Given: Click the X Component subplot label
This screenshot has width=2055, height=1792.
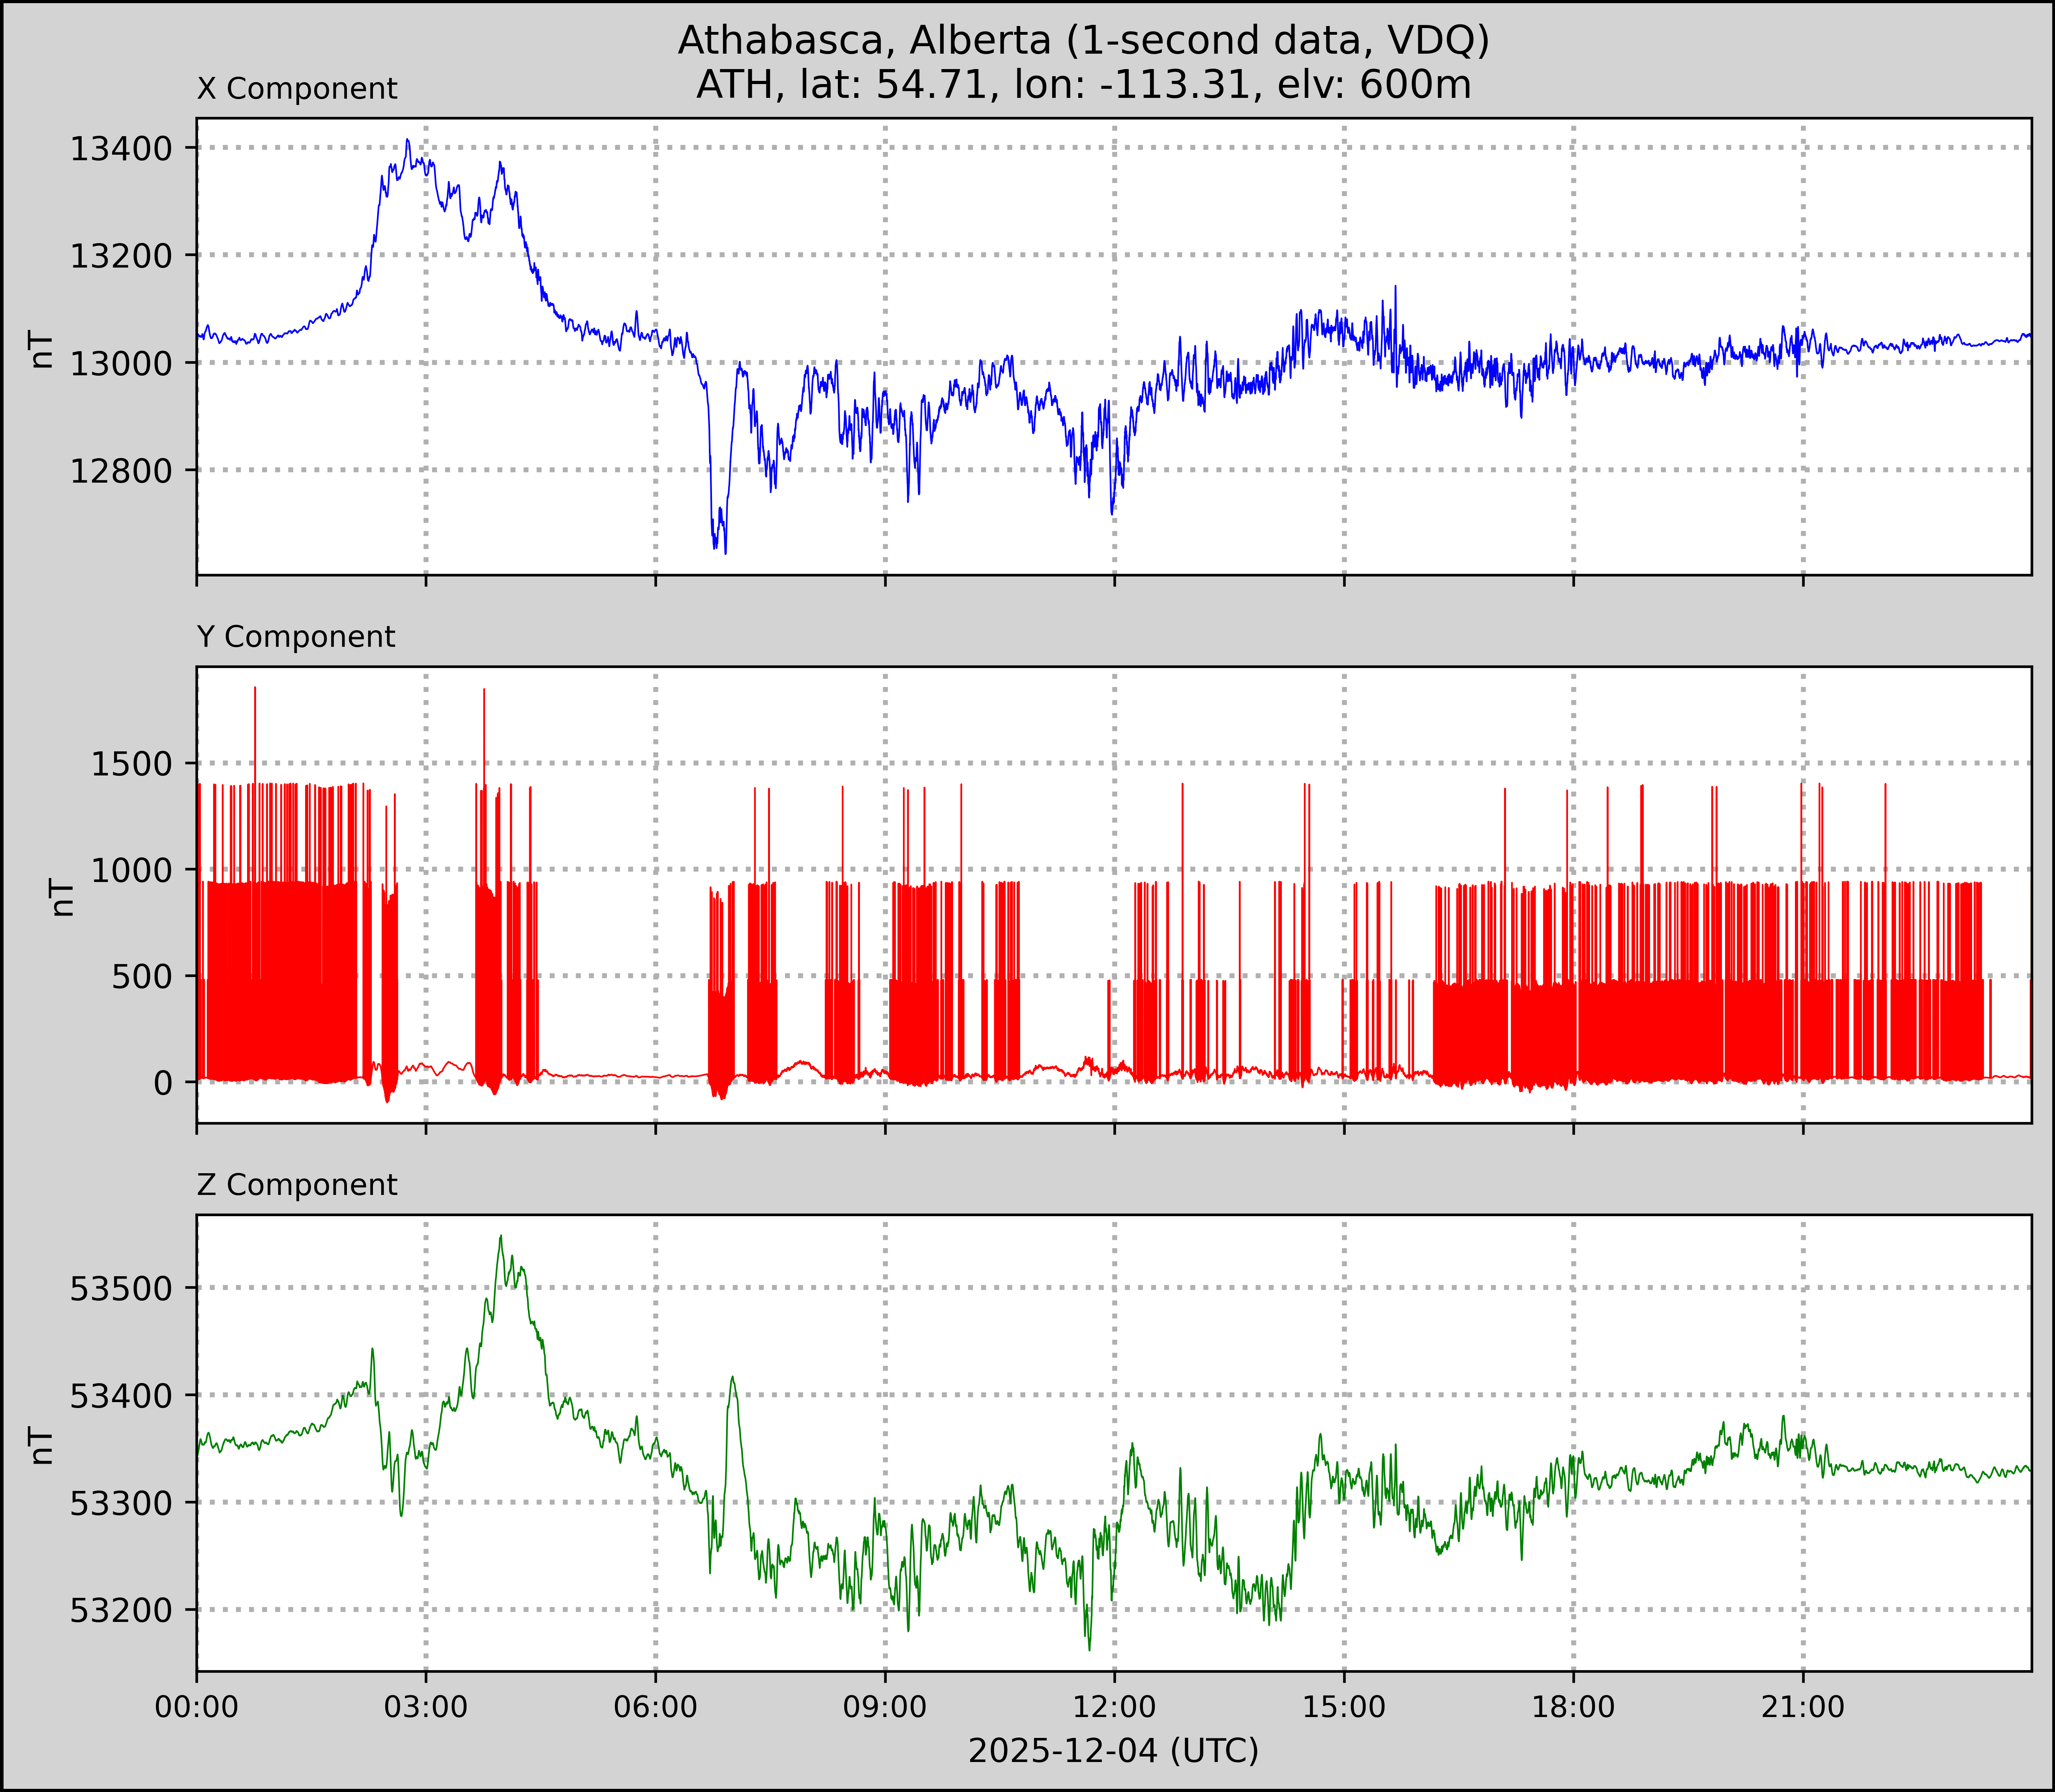Looking at the screenshot, I should pyautogui.click(x=297, y=89).
